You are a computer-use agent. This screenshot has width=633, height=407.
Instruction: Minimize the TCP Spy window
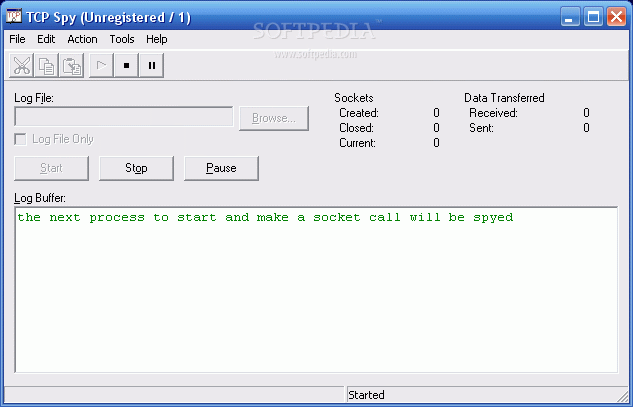click(570, 17)
